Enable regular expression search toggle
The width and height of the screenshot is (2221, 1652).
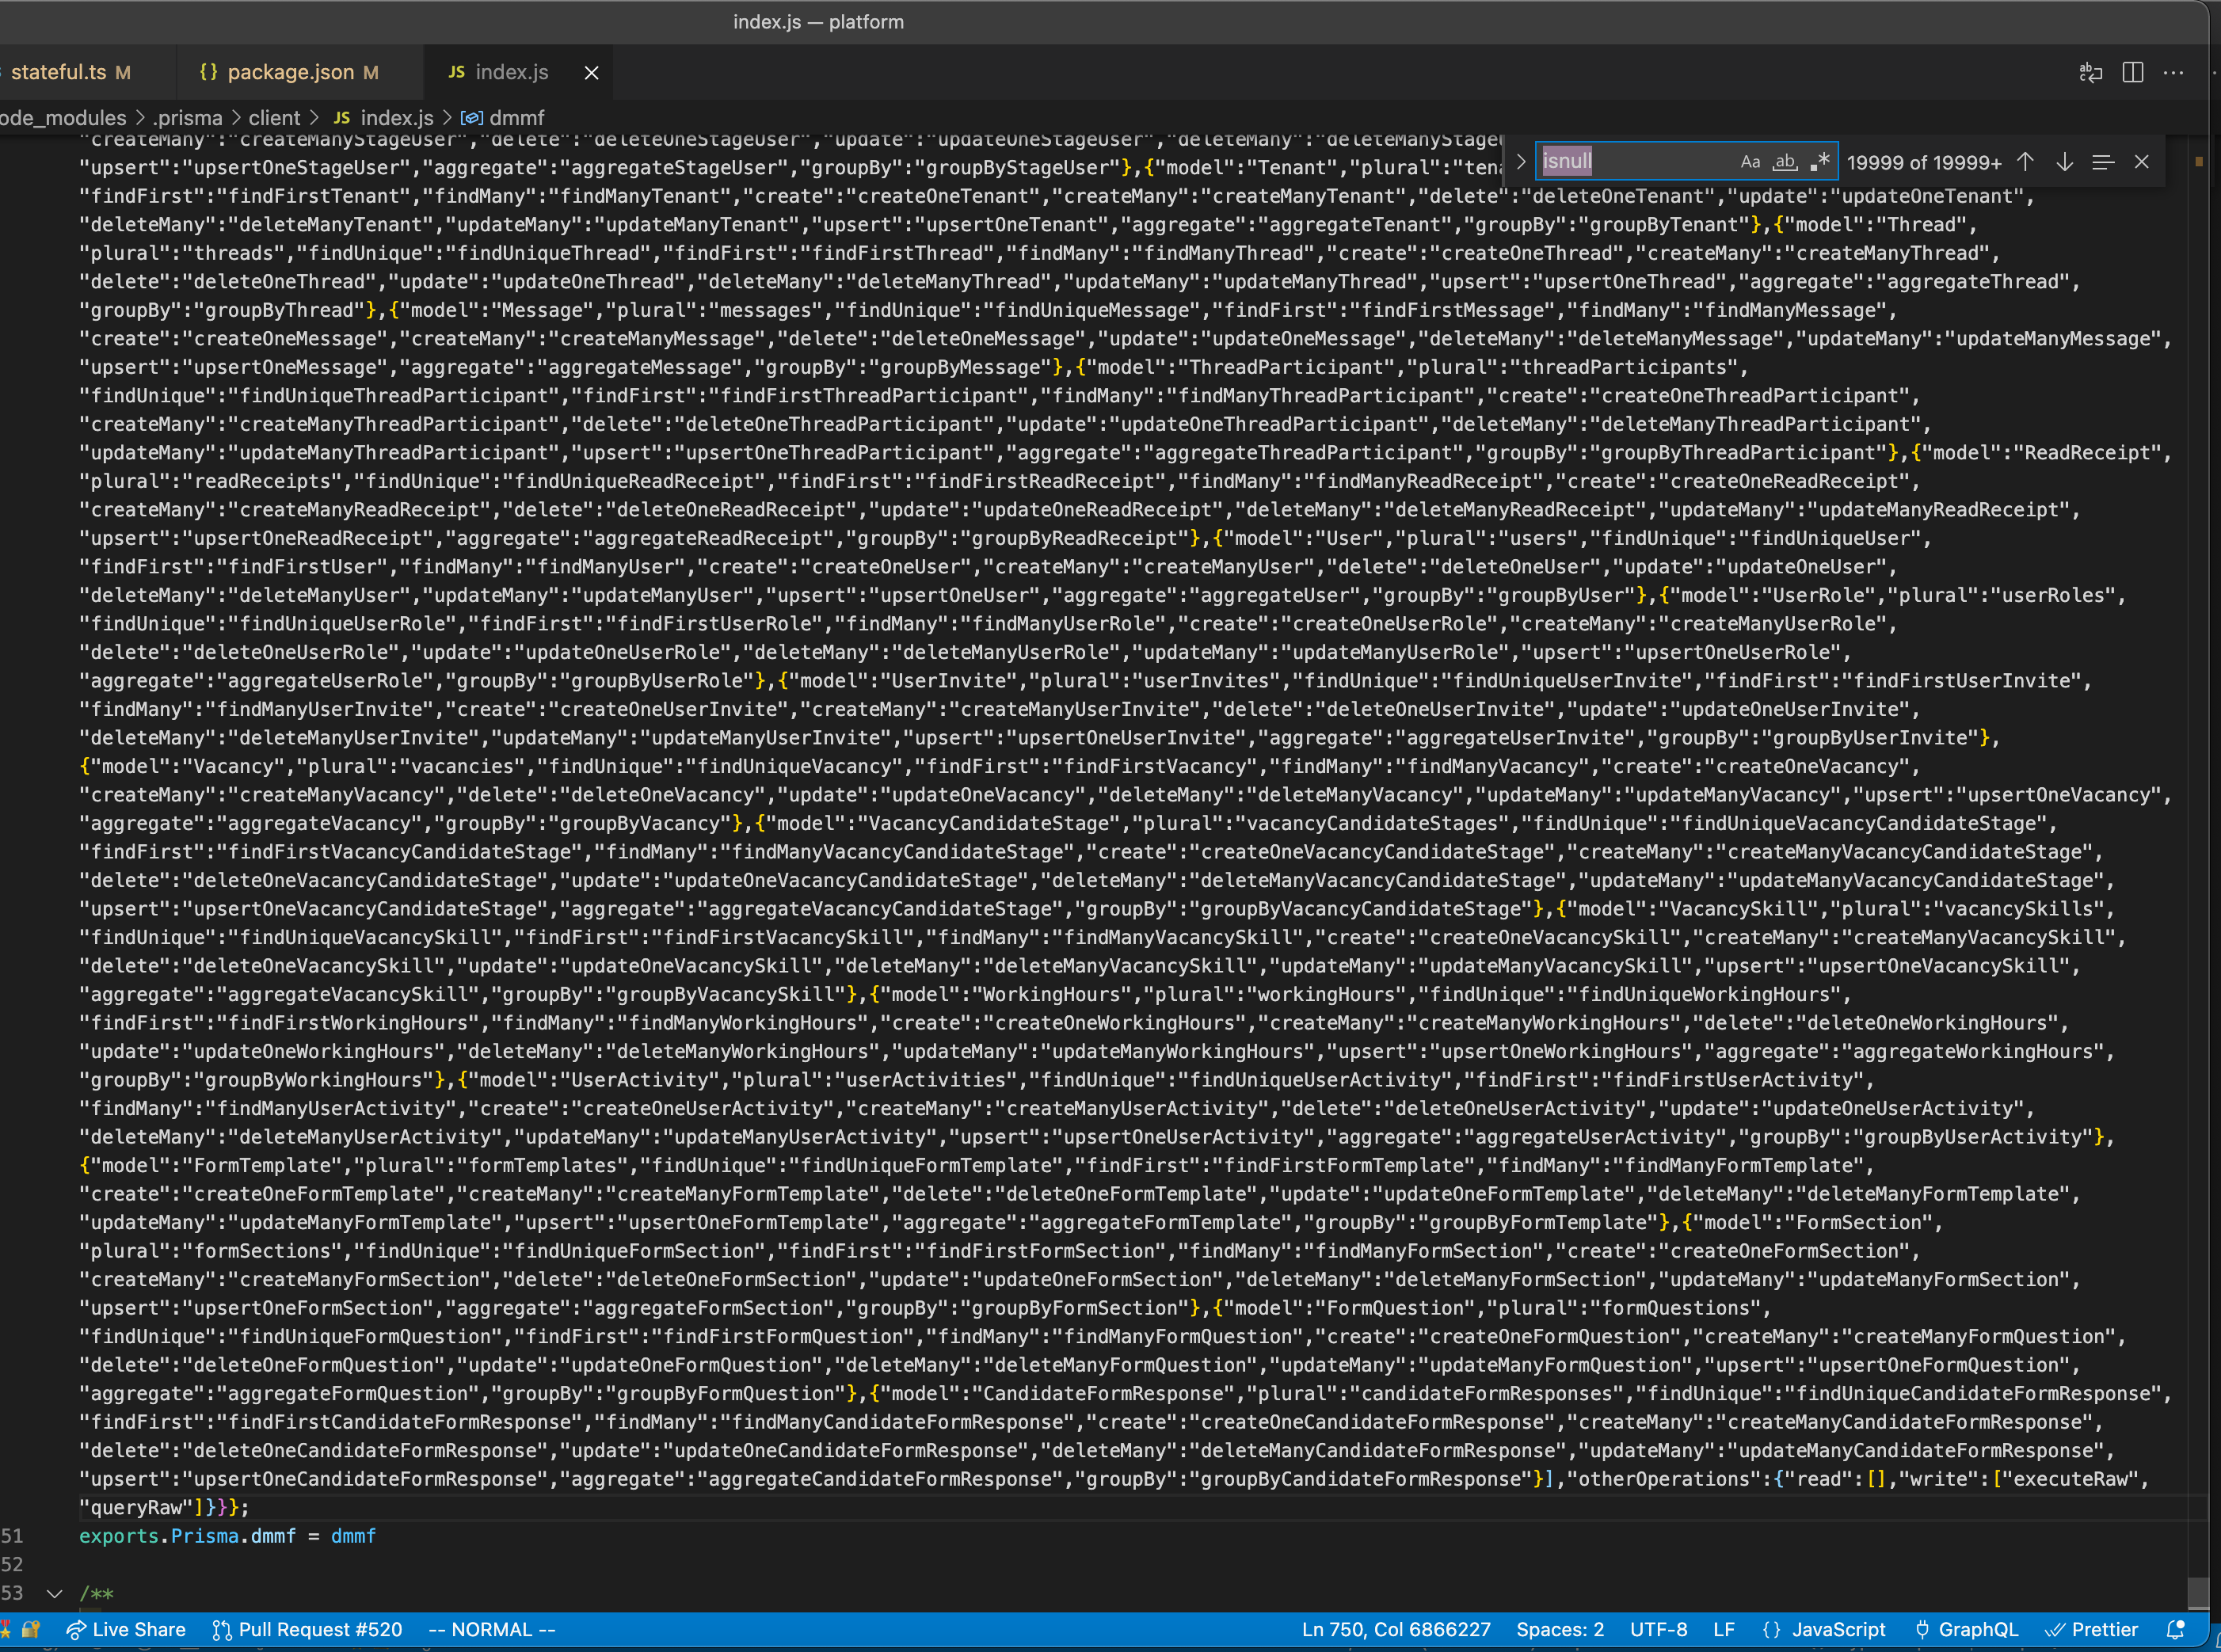(x=1820, y=162)
